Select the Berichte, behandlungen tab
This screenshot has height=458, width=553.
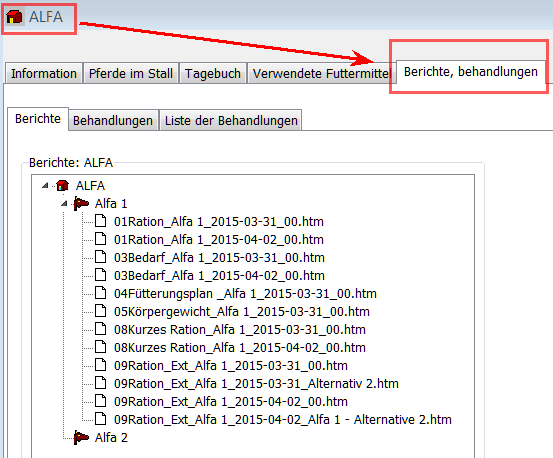[471, 72]
